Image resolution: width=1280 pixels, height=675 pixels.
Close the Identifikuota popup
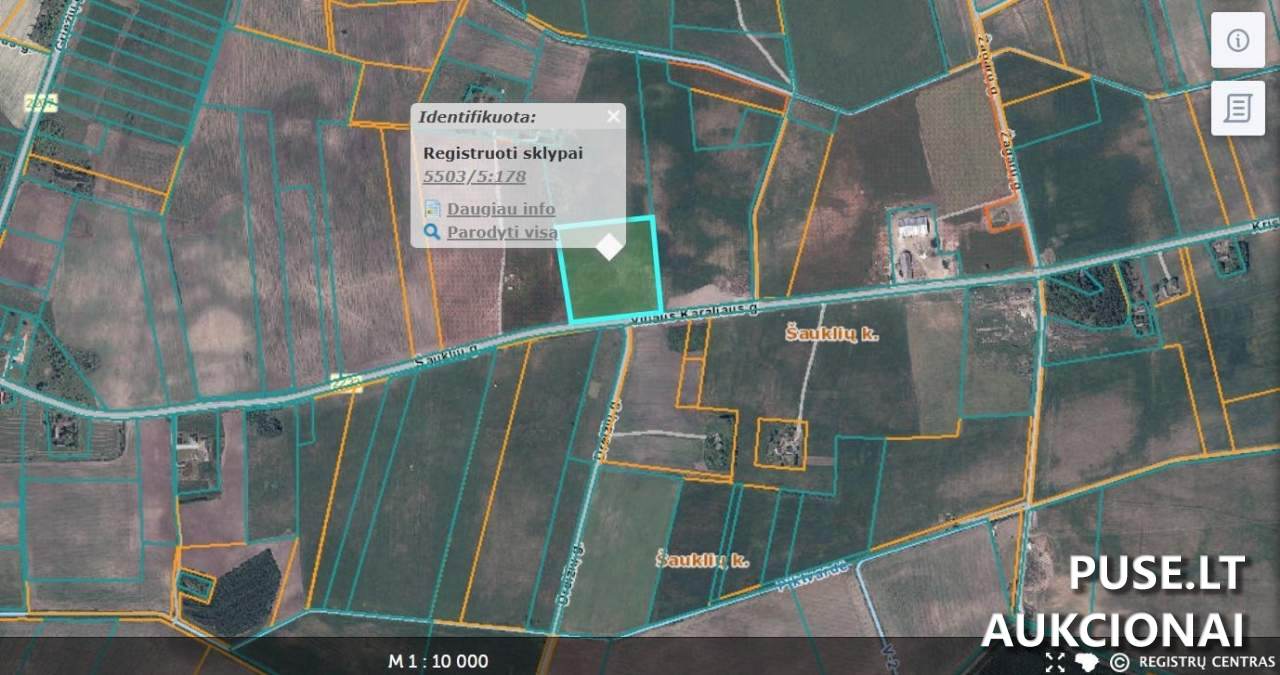[613, 116]
